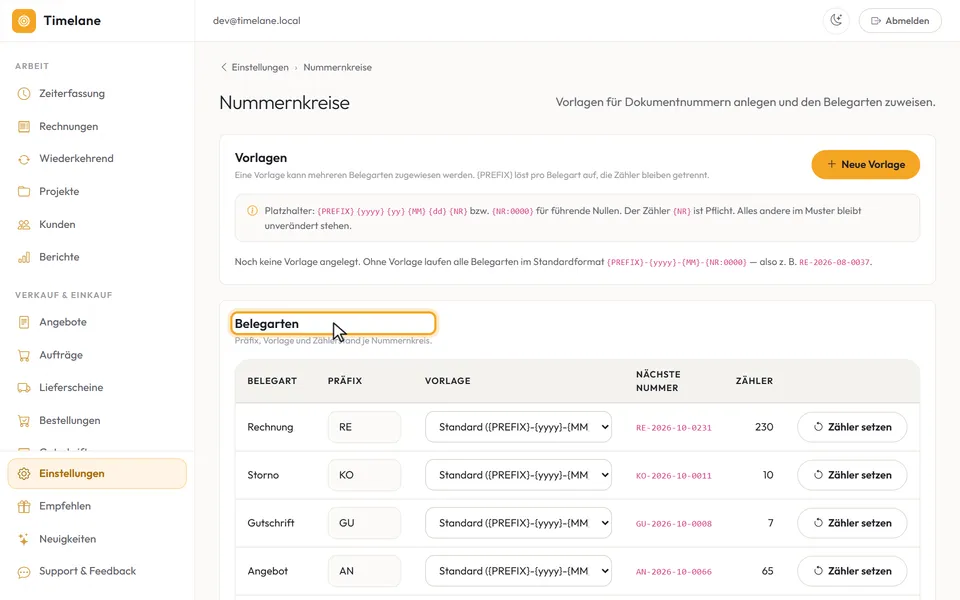Click the breadcrumb back chevron
This screenshot has height=600, width=960.
(223, 67)
